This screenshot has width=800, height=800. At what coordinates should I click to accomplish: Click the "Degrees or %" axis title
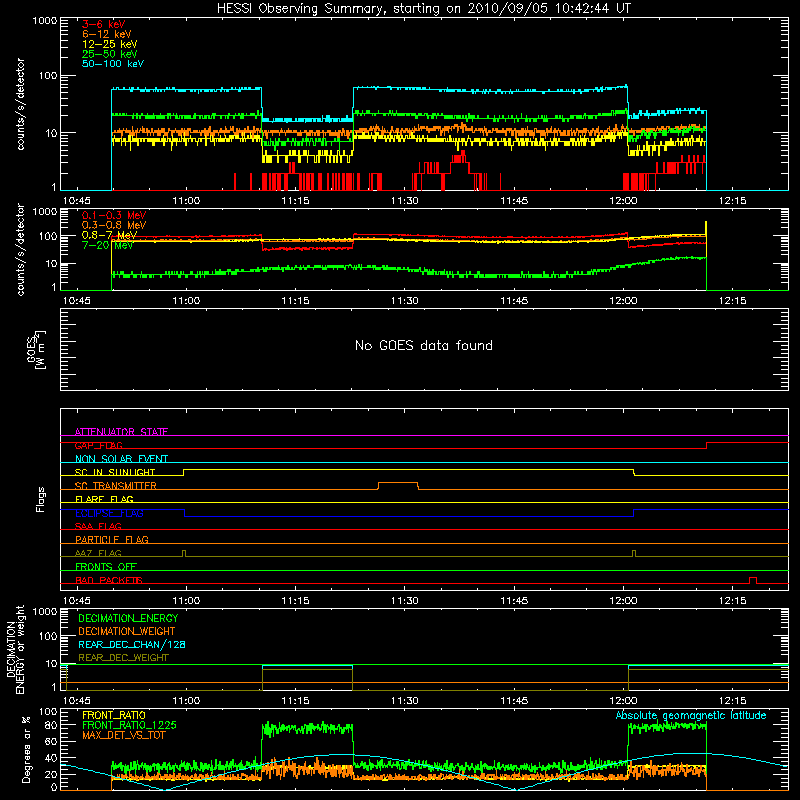click(x=26, y=749)
